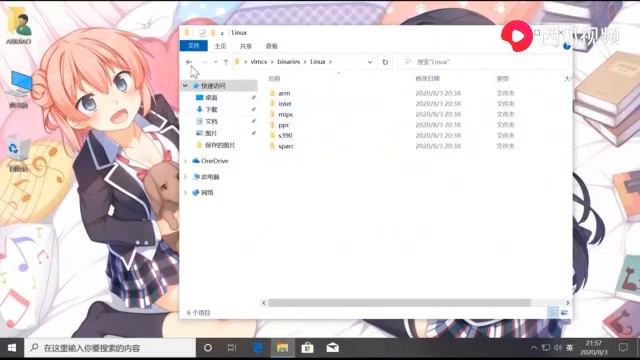Screen dimensions: 640x360
Task: Select 此电脑 in navigation pane
Action: (x=210, y=177)
